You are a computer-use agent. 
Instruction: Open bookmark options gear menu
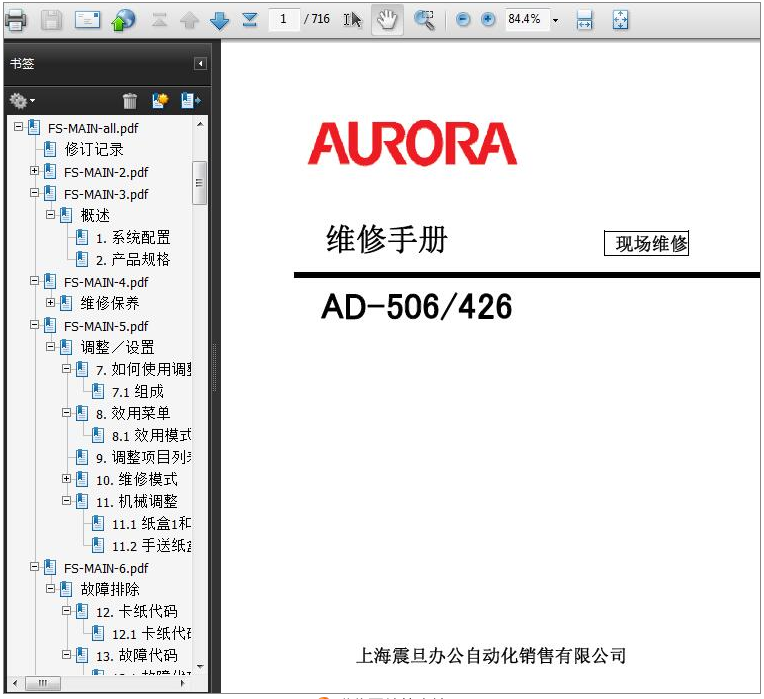point(22,101)
